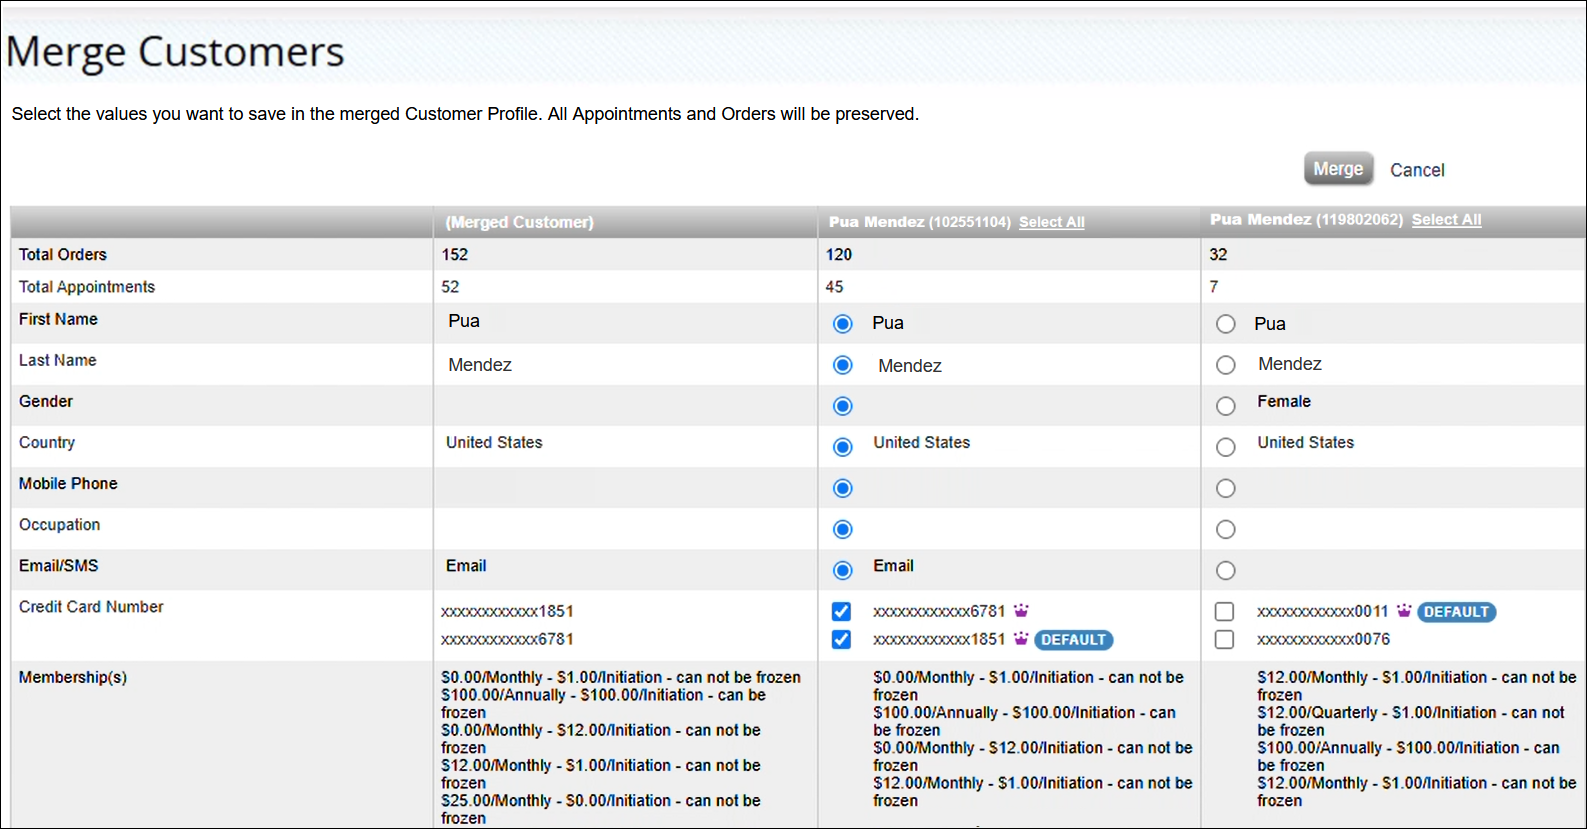Click the "Total Appointments" row label
Screen dimensions: 1587x829
[87, 287]
